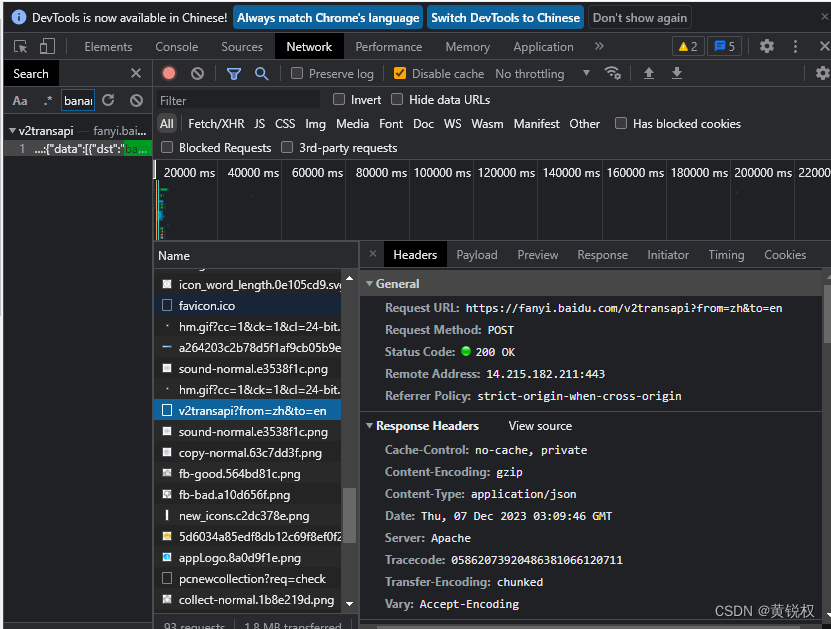Toggle the device toolbar icon
Viewport: 831px width, 629px height.
click(47, 47)
